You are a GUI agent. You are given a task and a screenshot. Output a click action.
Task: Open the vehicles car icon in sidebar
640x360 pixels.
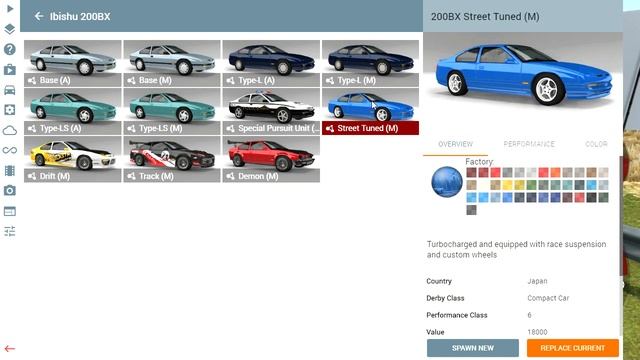pos(10,90)
